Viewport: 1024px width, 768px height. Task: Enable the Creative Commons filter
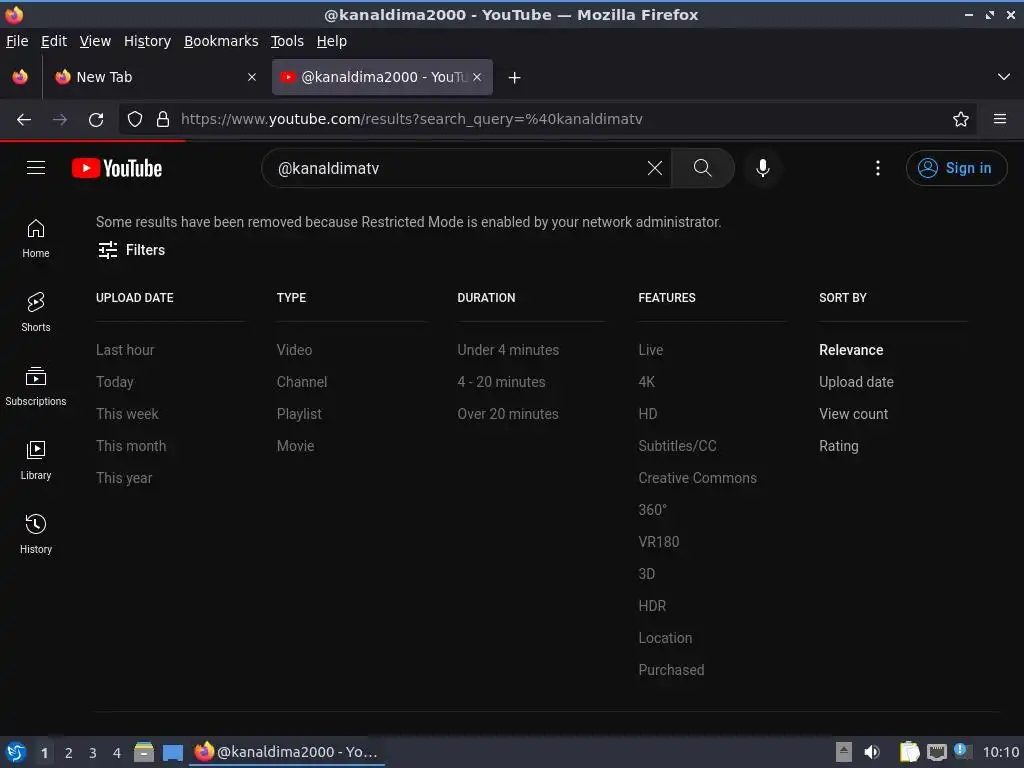coord(697,477)
